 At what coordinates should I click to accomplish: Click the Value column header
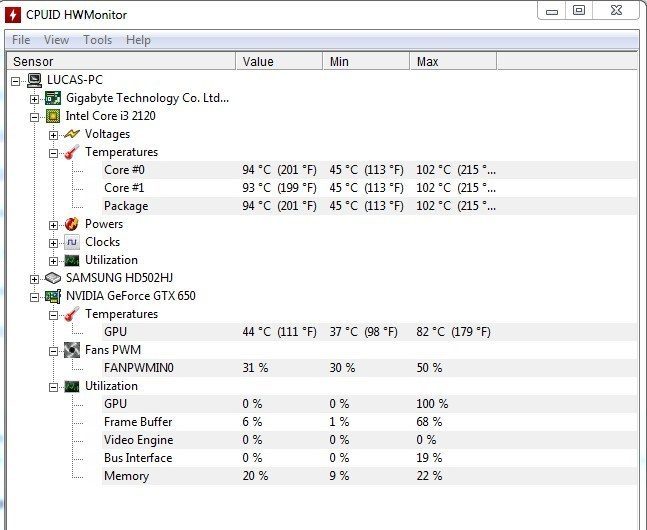point(279,62)
